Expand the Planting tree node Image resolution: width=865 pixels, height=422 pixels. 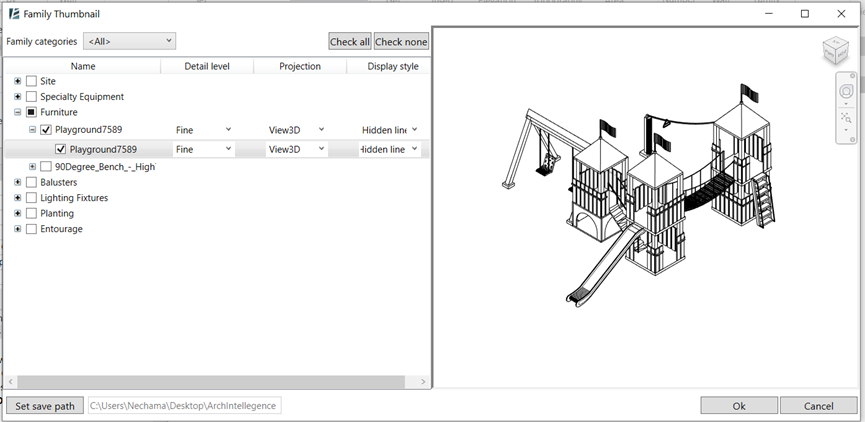point(18,213)
